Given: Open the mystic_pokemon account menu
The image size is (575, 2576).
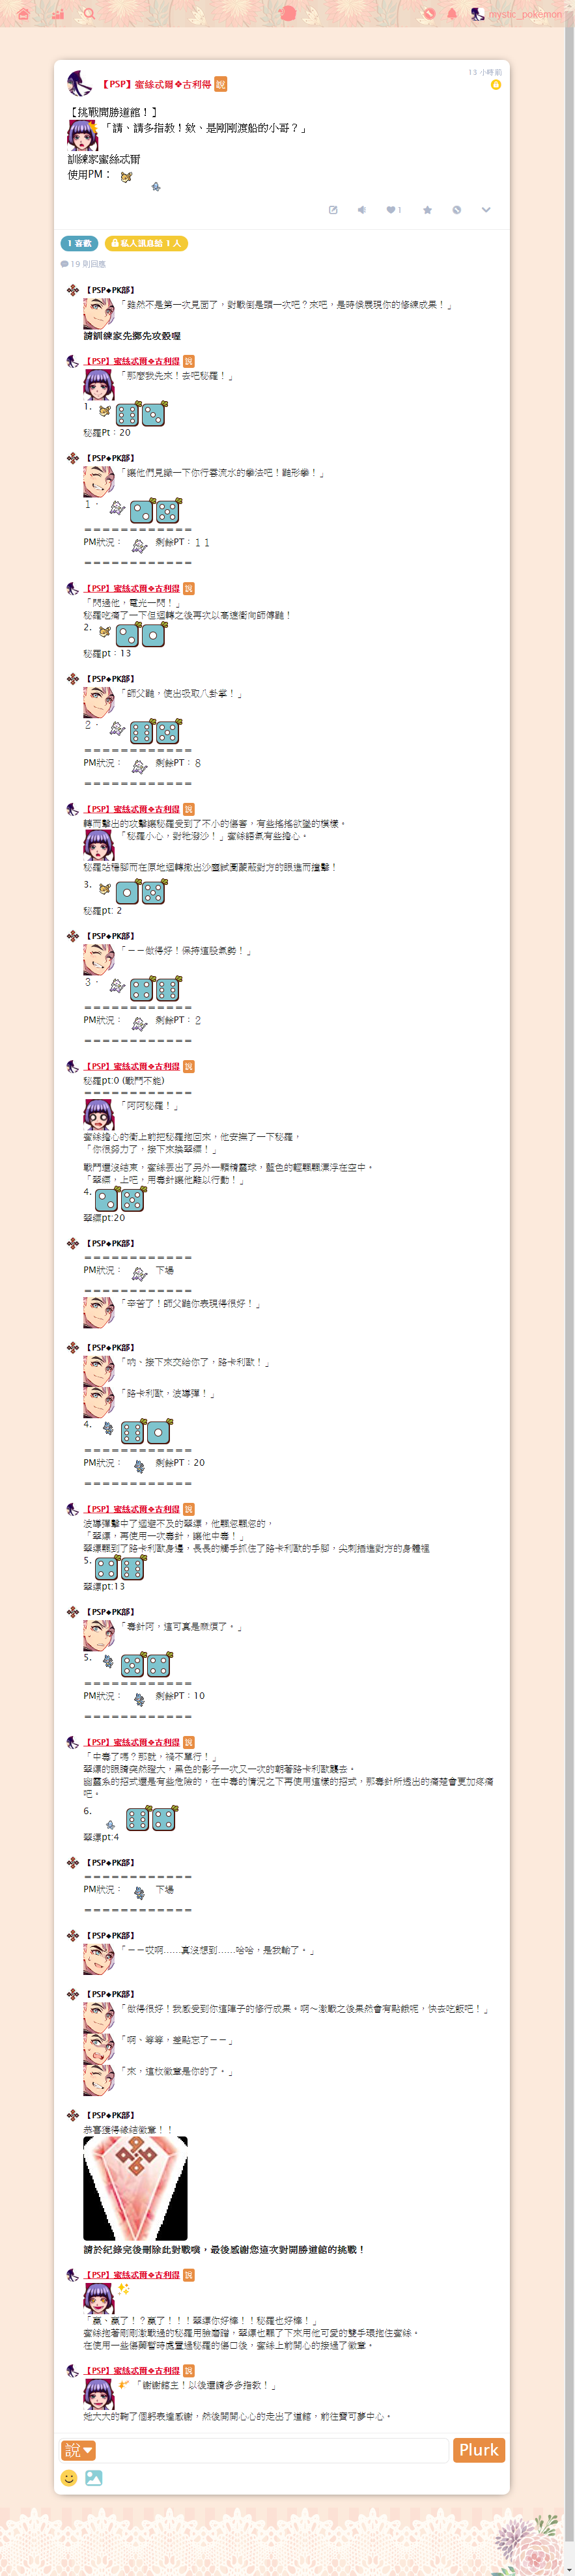Looking at the screenshot, I should (517, 14).
